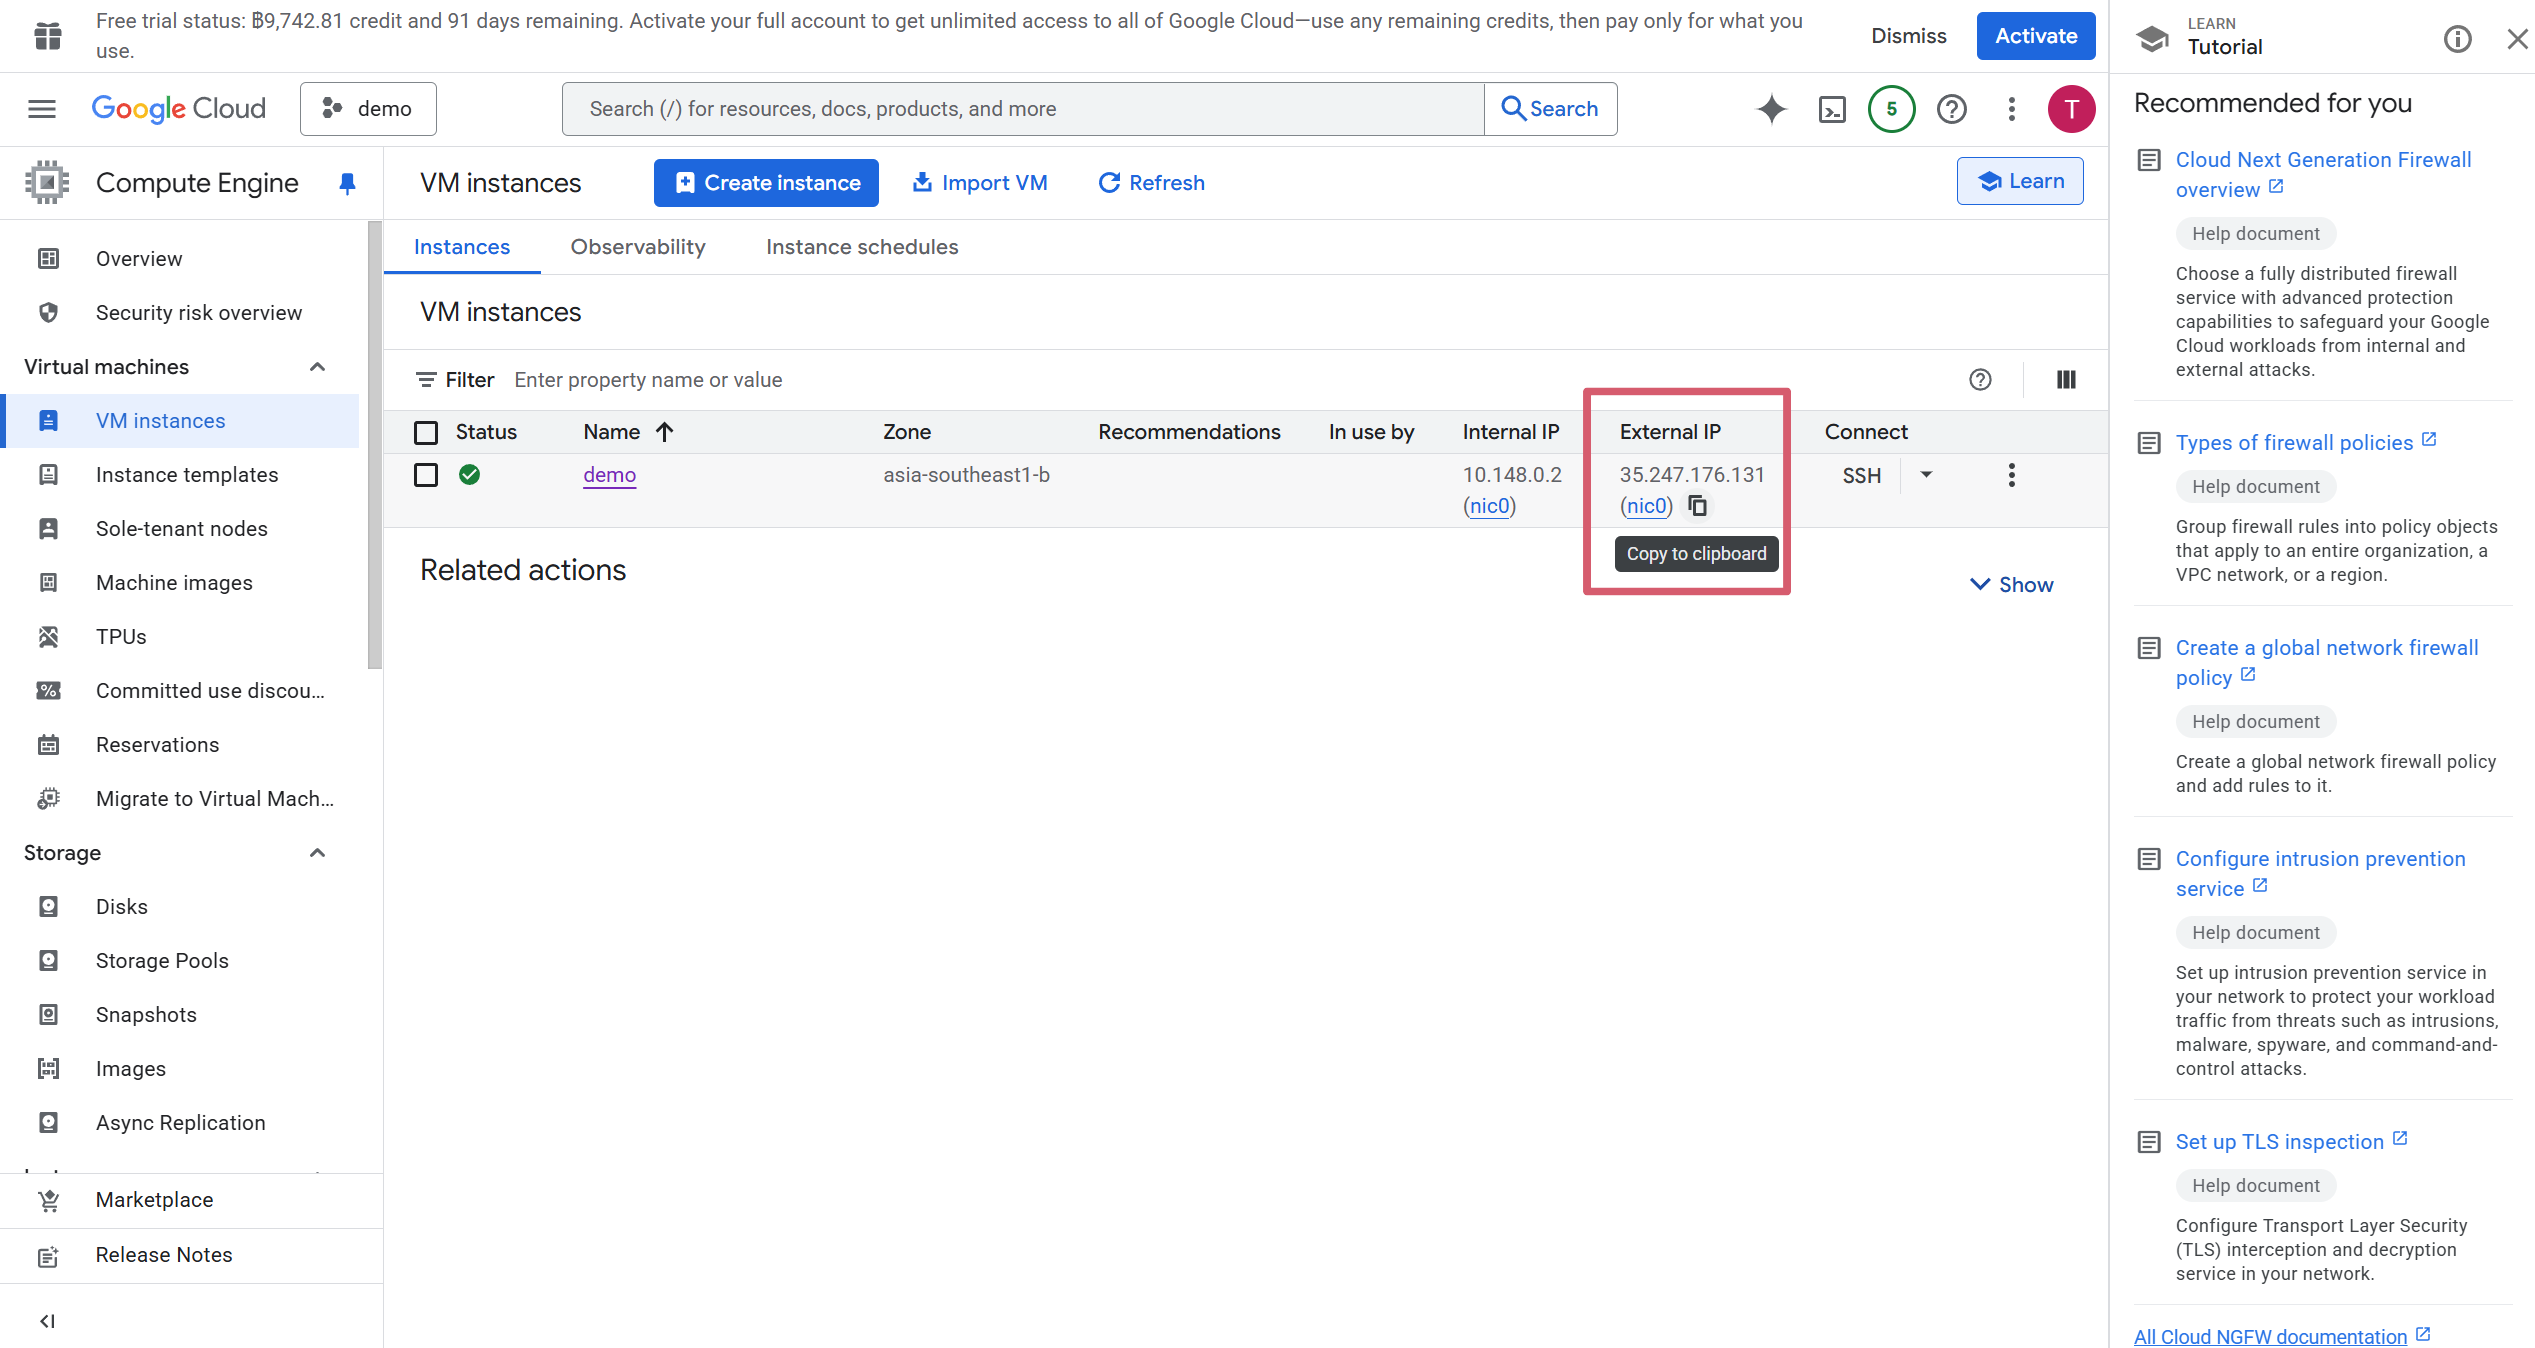Copy external IP address to clipboard
The width and height of the screenshot is (2535, 1348).
point(1697,506)
